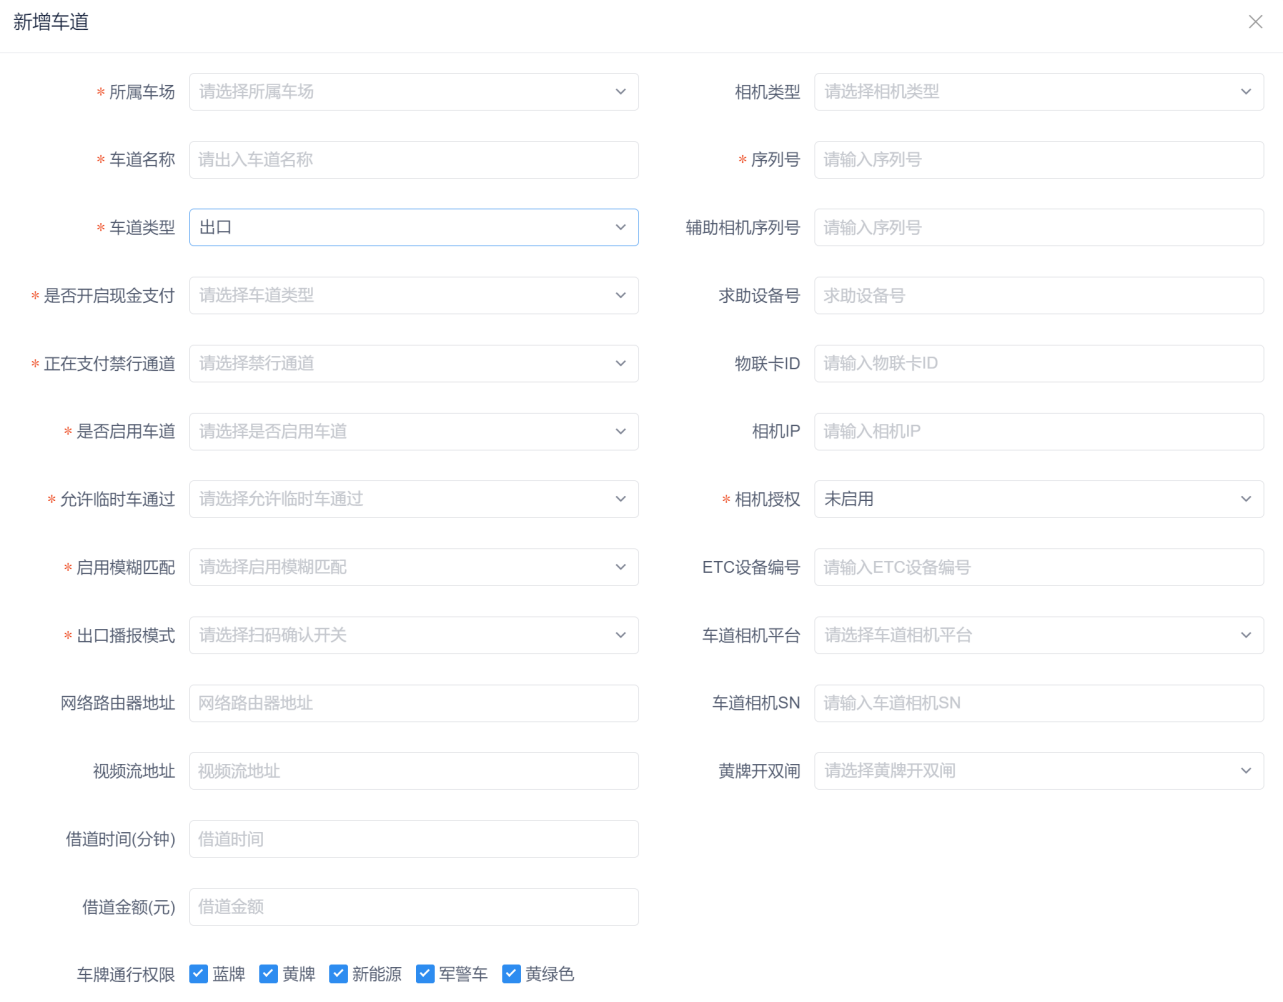This screenshot has width=1283, height=1002.
Task: Uncheck the 蓝牌 checkbox
Action: 199,974
